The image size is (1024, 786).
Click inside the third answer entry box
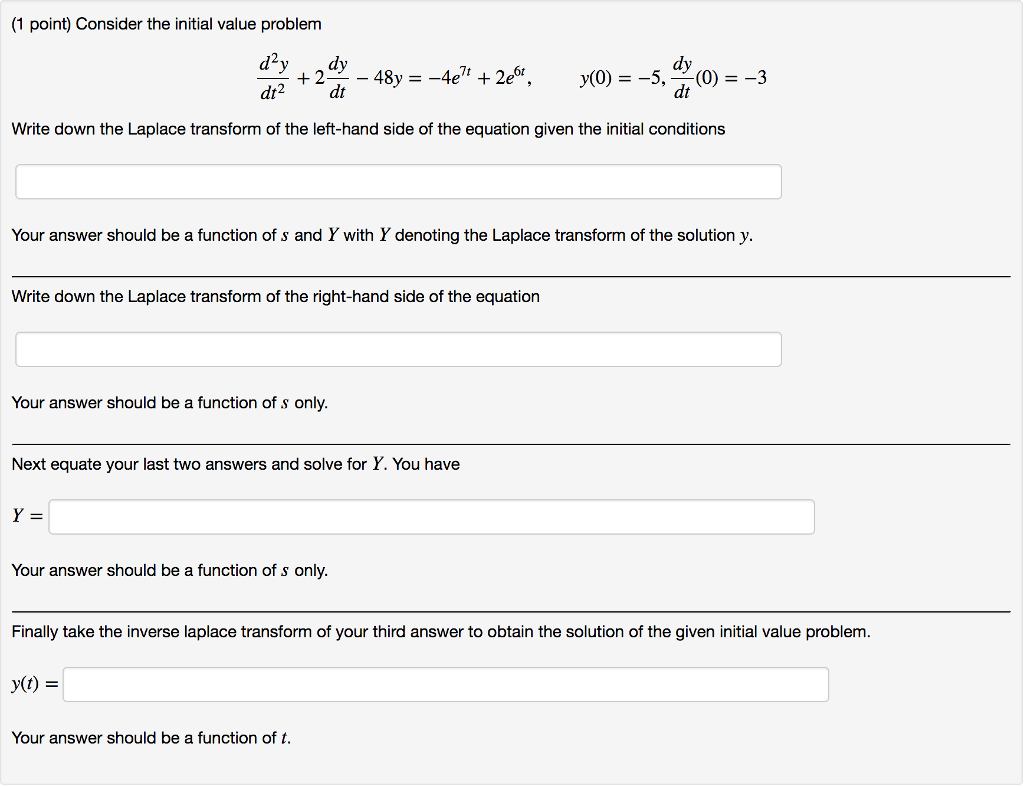point(430,516)
